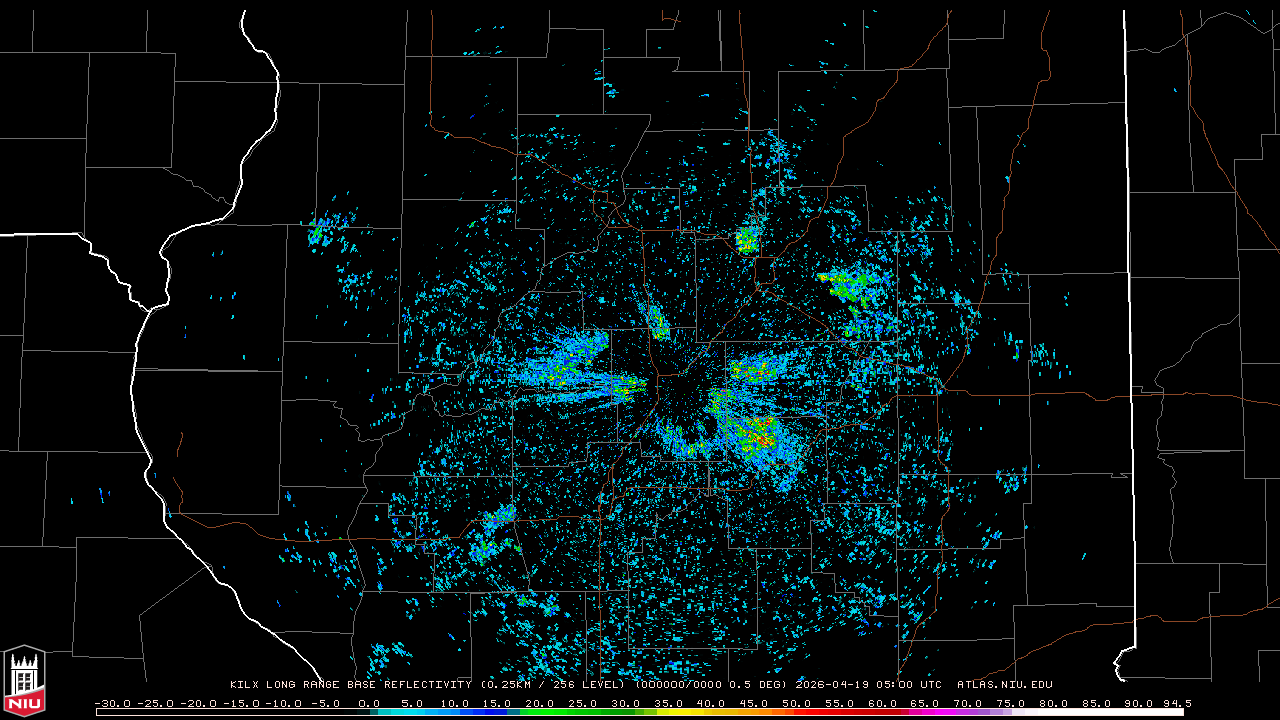Click the 20.0 dBZ scale value
This screenshot has width=1280, height=720.
(x=539, y=704)
